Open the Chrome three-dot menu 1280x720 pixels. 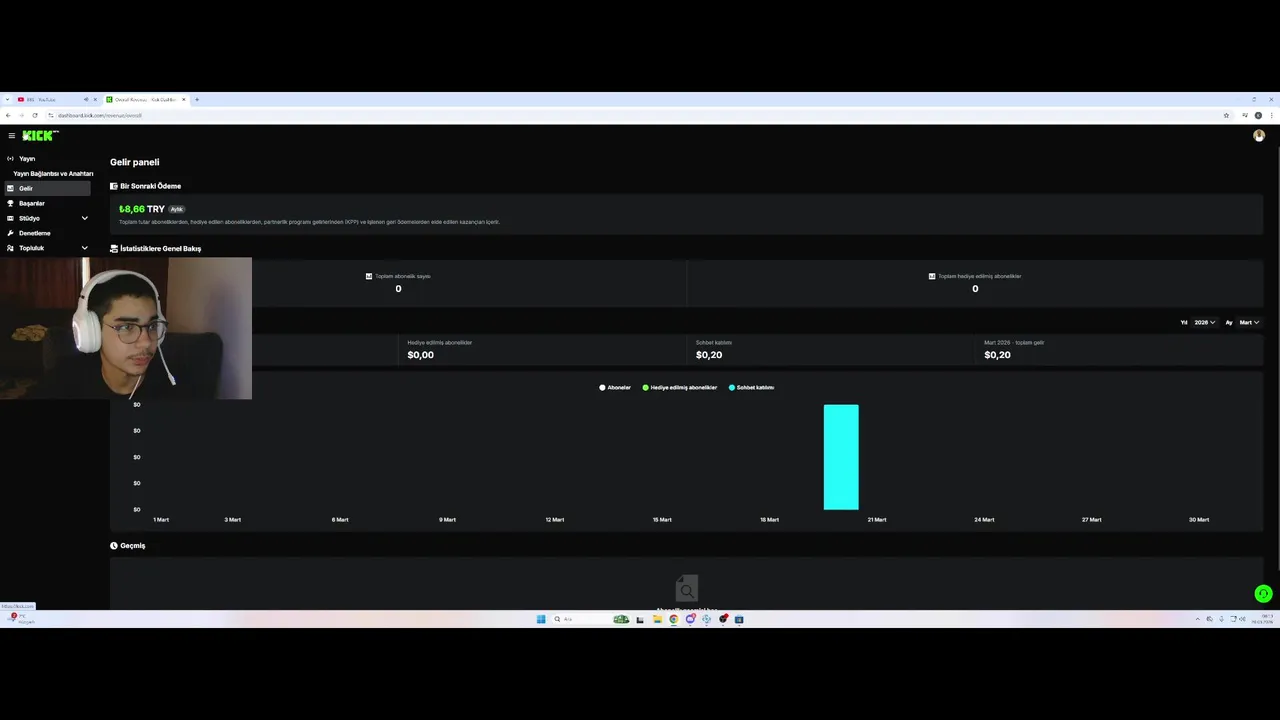point(1271,115)
